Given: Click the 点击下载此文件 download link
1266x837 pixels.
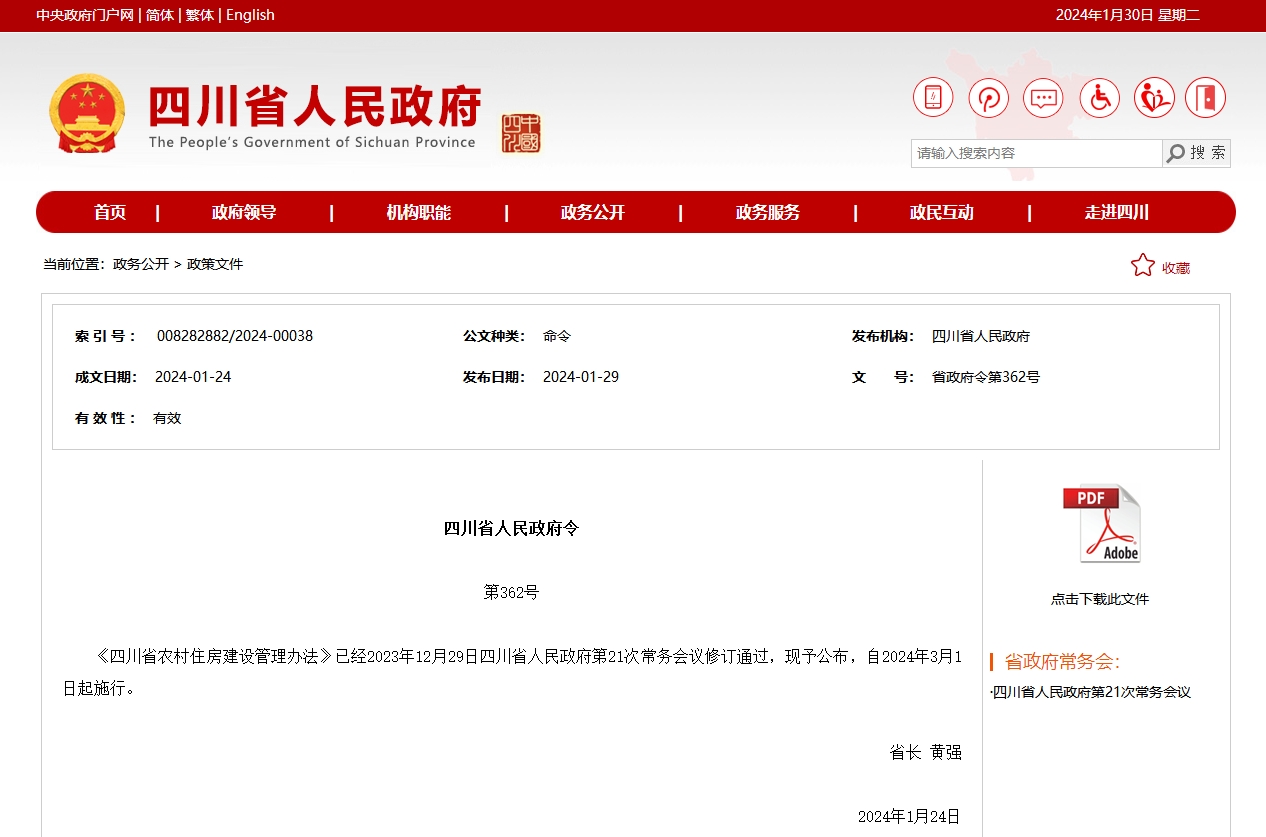Looking at the screenshot, I should pos(1100,598).
